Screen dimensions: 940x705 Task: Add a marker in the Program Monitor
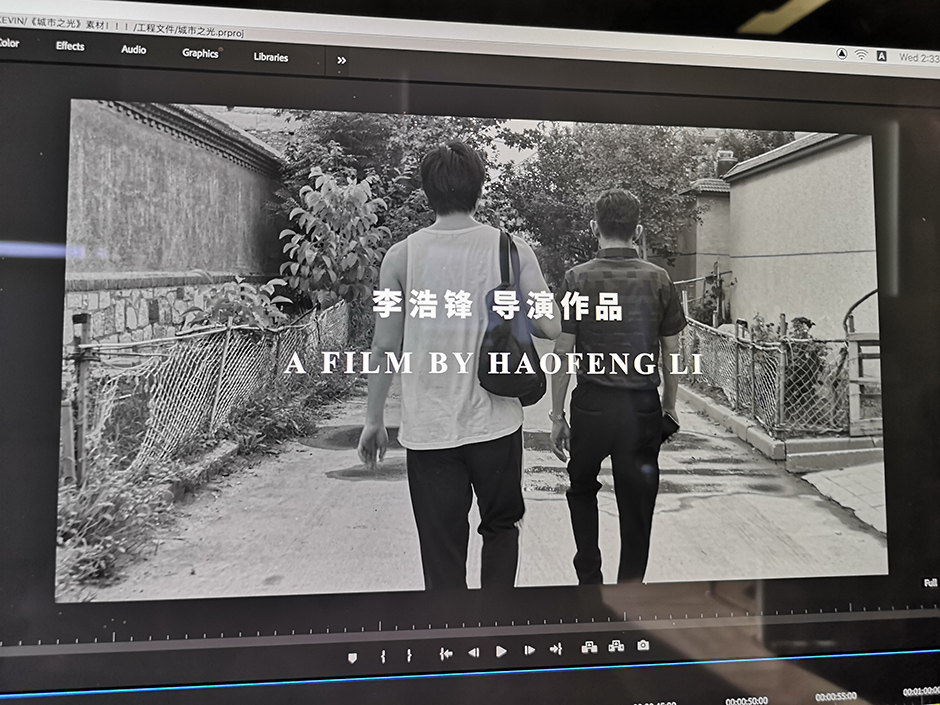[x=352, y=658]
